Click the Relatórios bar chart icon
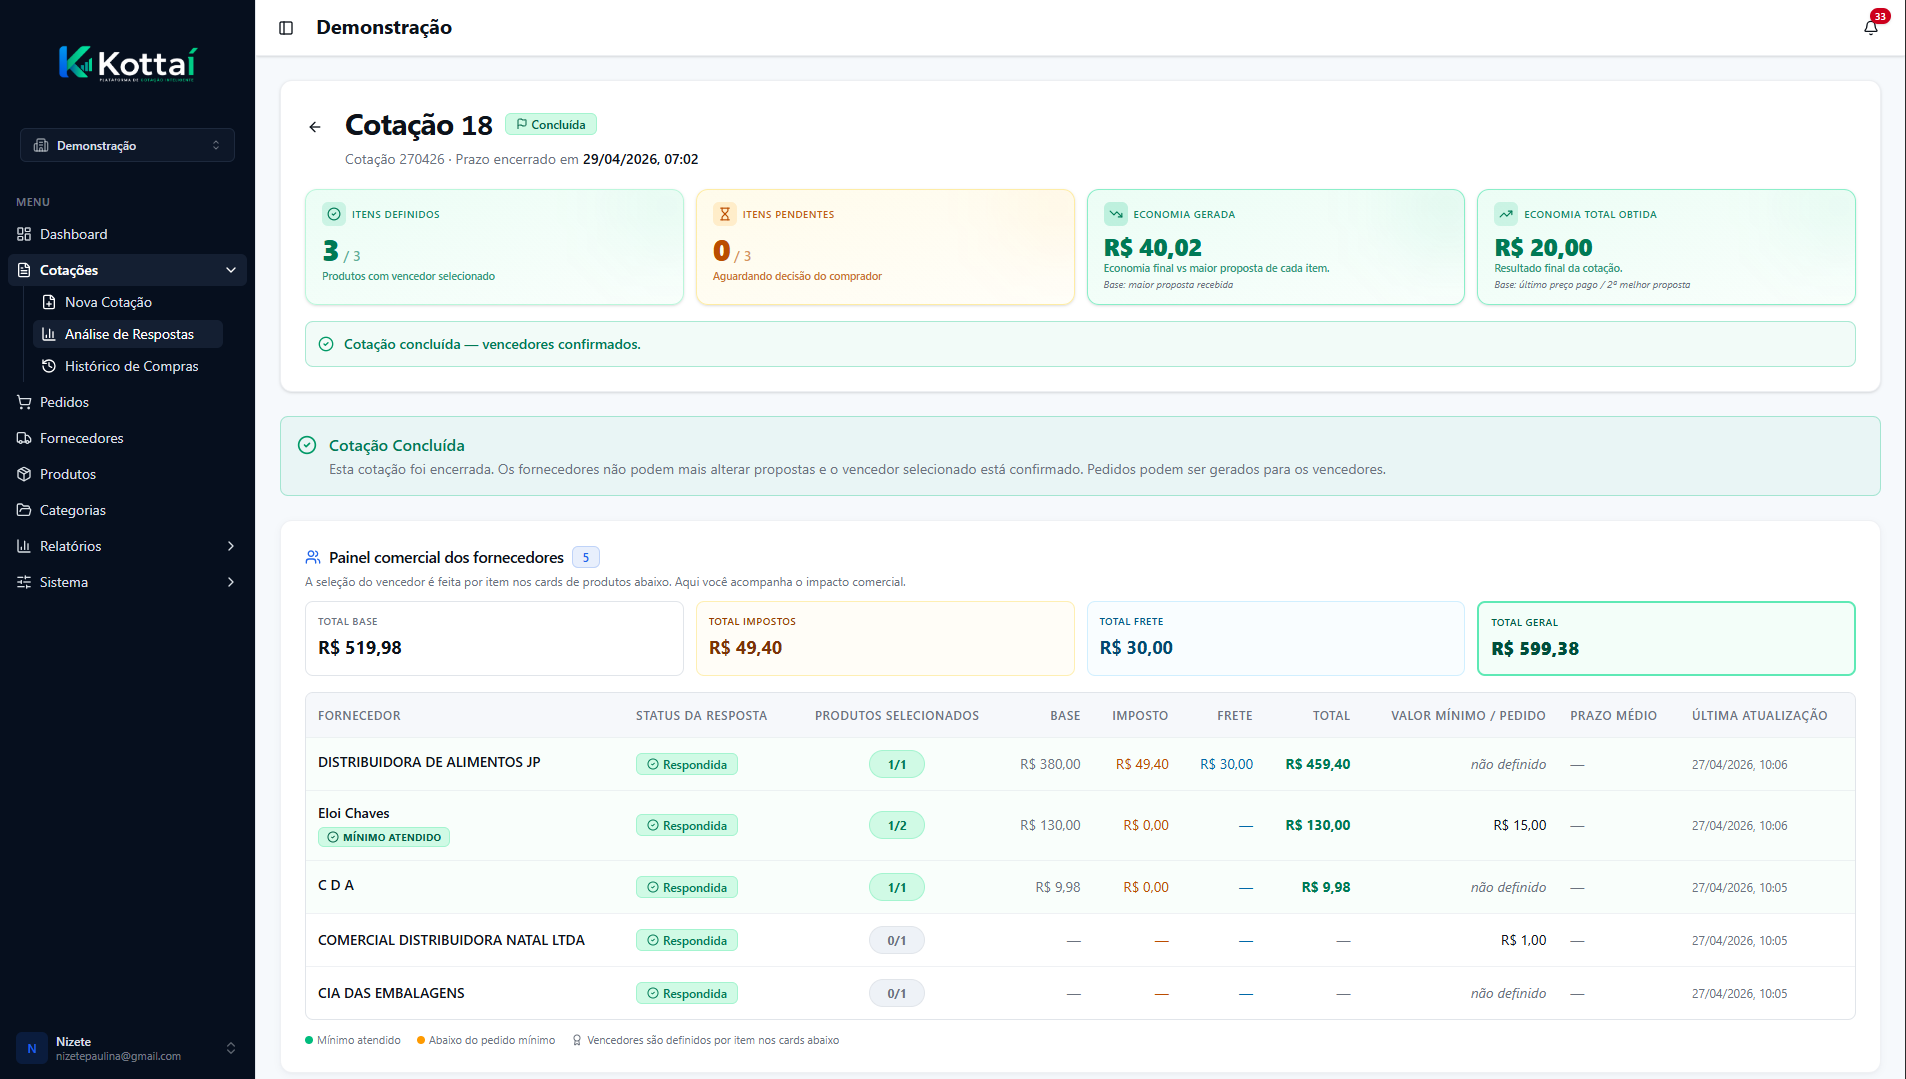The height and width of the screenshot is (1079, 1906). point(24,546)
